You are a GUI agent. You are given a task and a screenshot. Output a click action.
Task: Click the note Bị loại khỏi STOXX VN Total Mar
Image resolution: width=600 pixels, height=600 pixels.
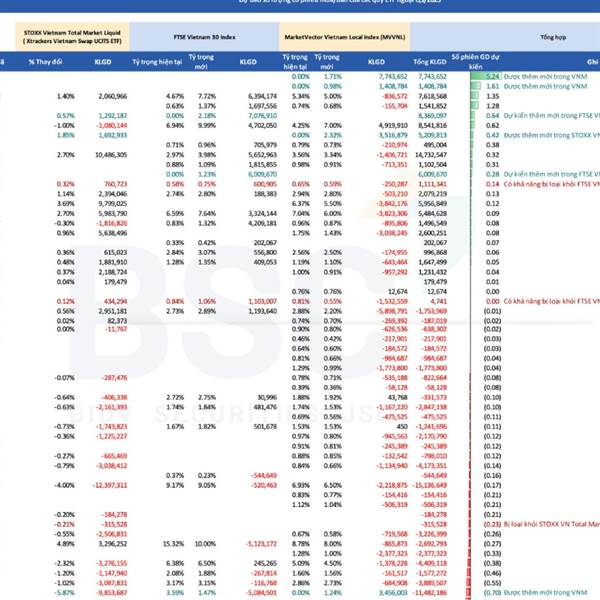pyautogui.click(x=551, y=524)
